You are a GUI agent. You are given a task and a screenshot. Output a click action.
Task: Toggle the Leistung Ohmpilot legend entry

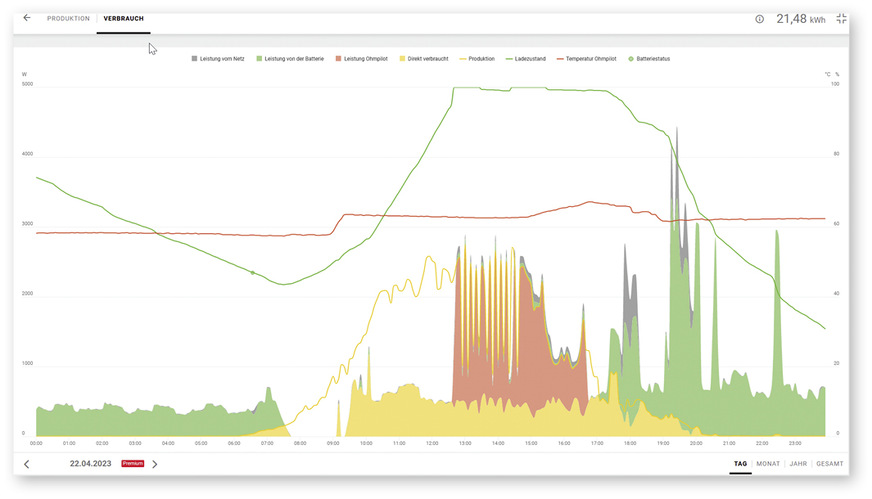(x=362, y=59)
